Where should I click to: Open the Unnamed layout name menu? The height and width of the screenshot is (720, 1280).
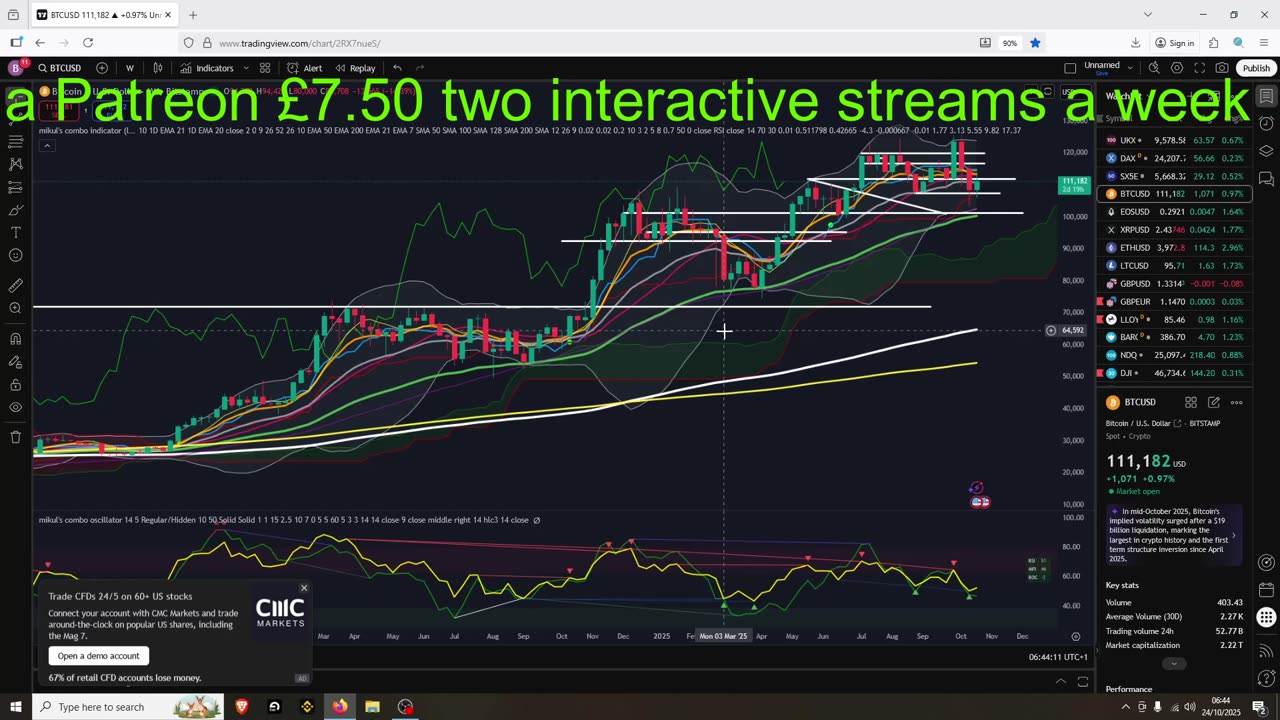[x=1107, y=68]
